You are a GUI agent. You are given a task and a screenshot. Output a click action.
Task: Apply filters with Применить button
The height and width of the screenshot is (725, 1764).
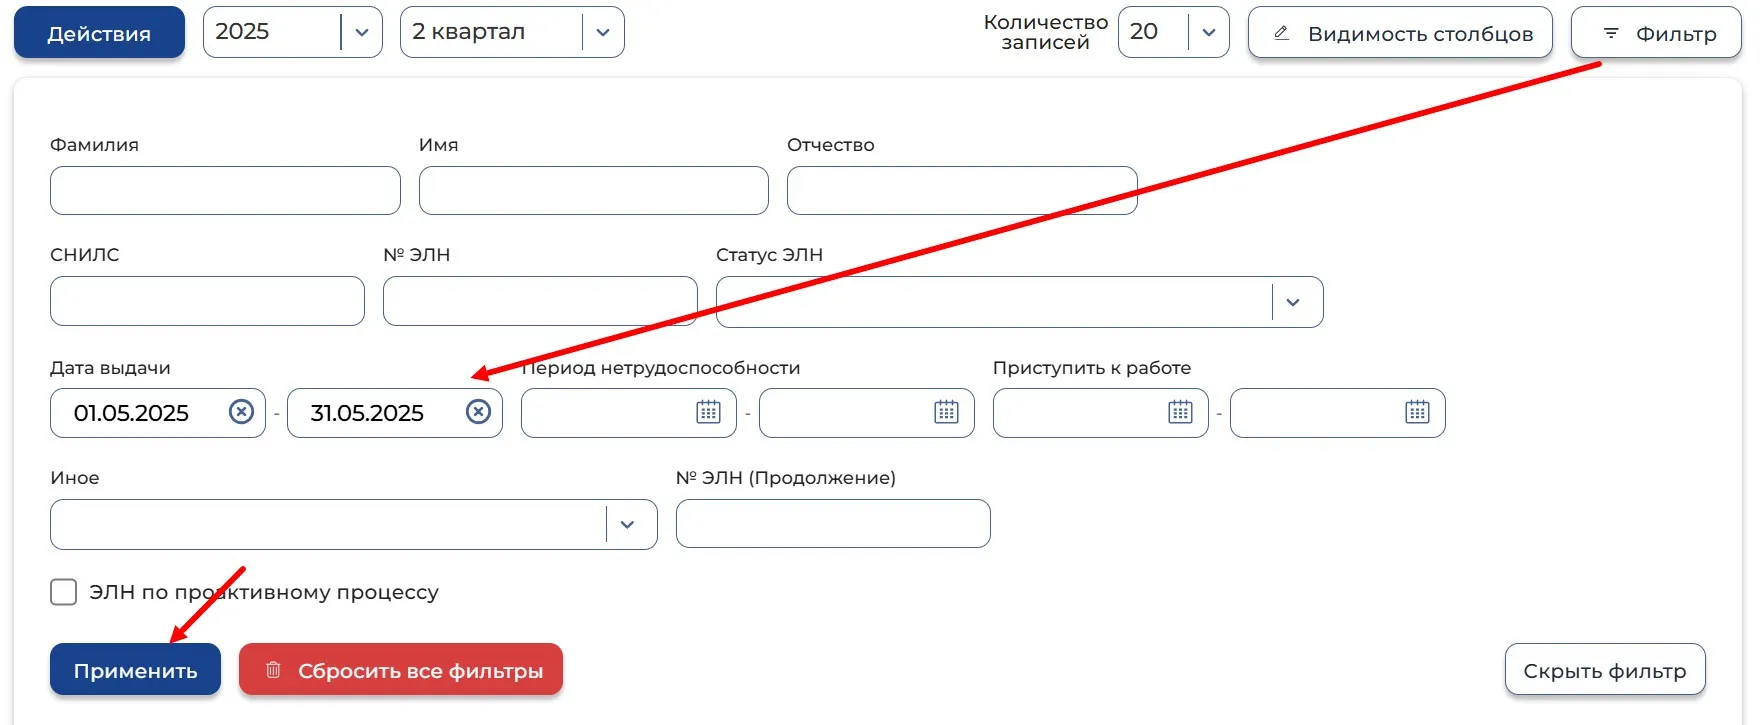(135, 670)
